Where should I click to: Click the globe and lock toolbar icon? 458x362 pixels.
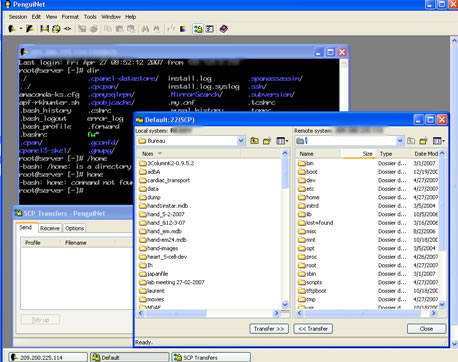56,29
